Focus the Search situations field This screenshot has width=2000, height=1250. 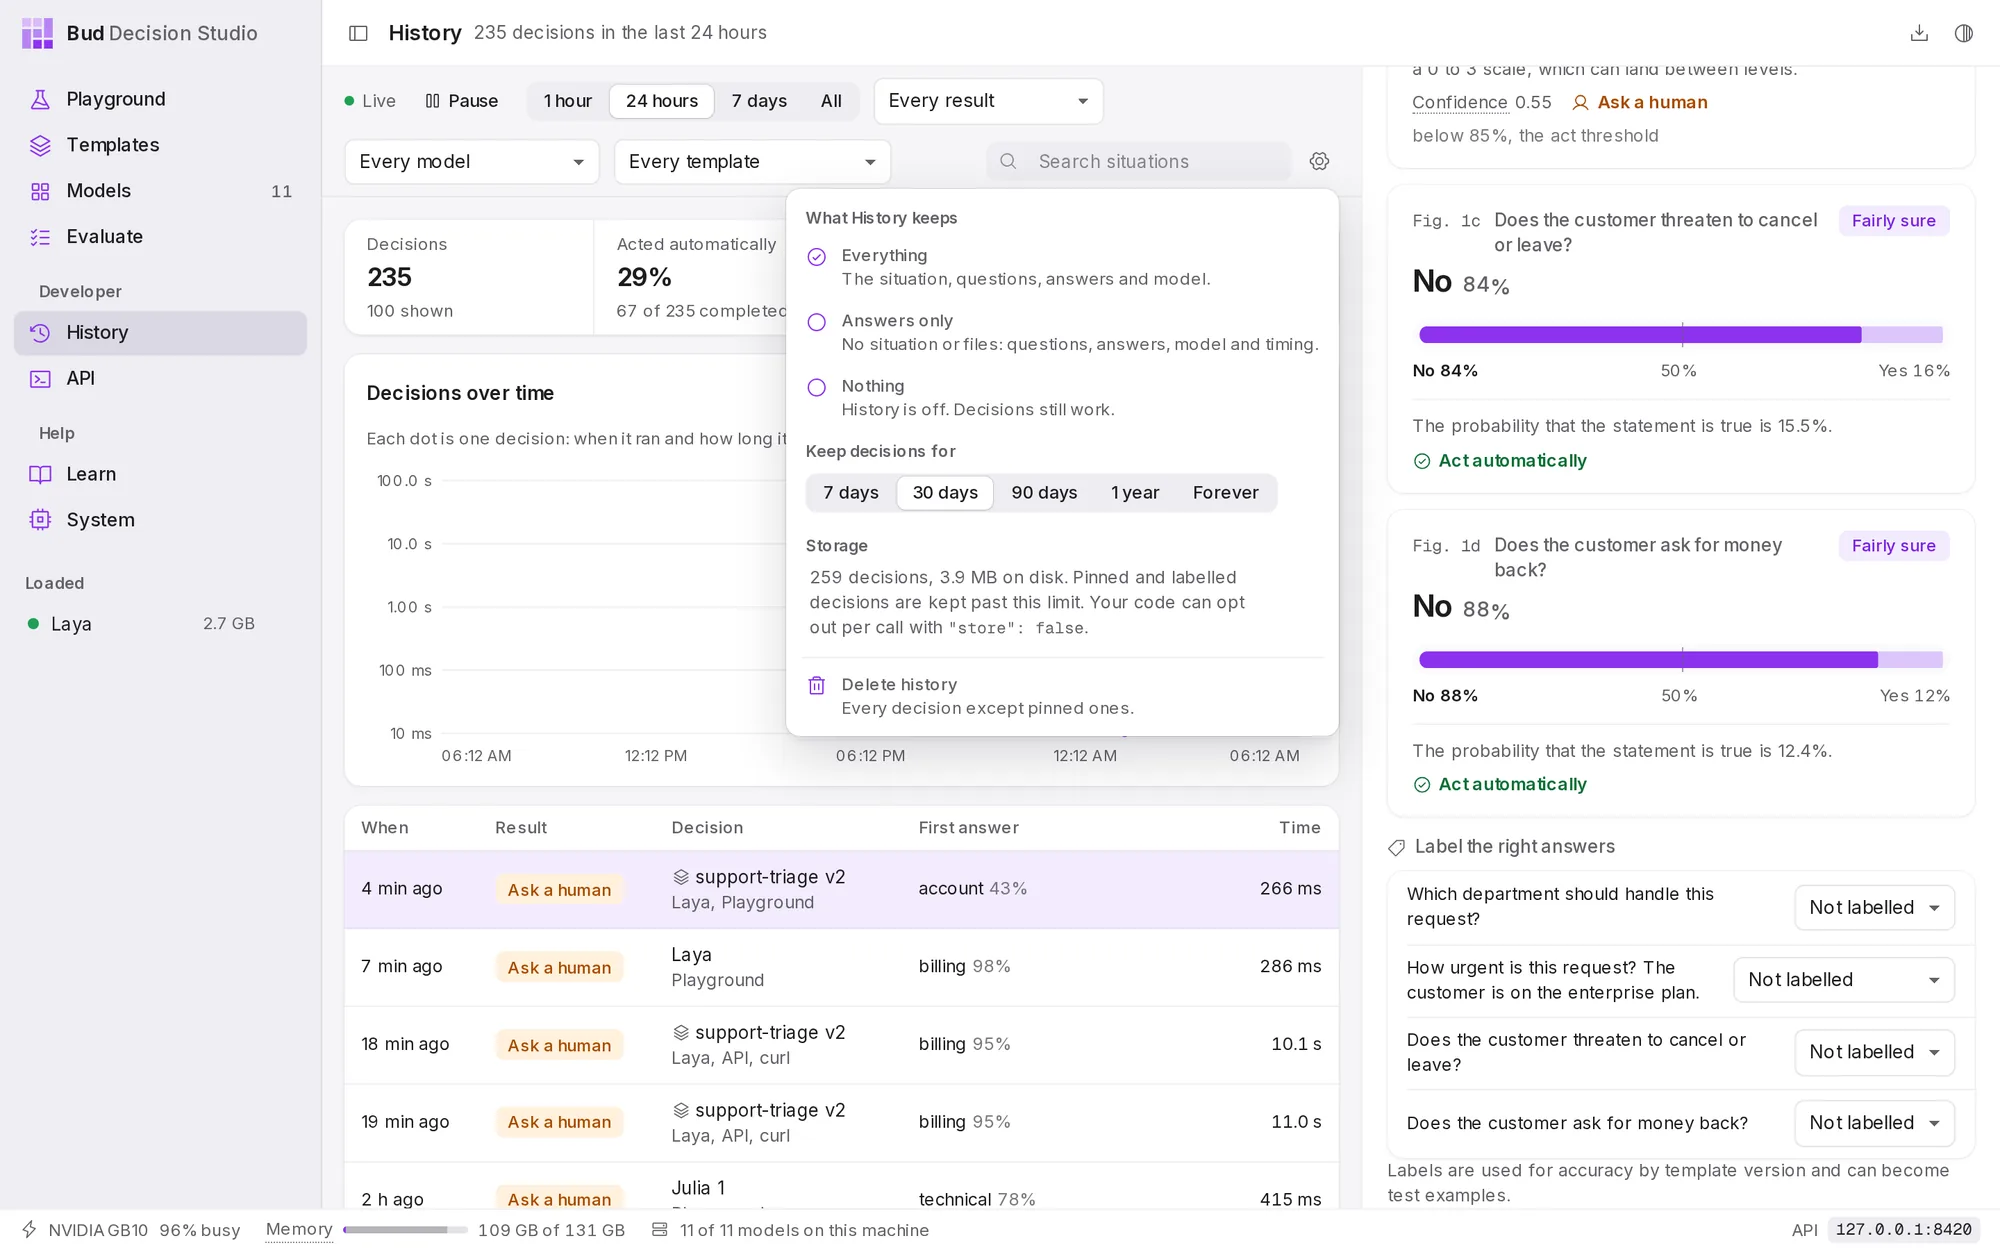(1138, 161)
